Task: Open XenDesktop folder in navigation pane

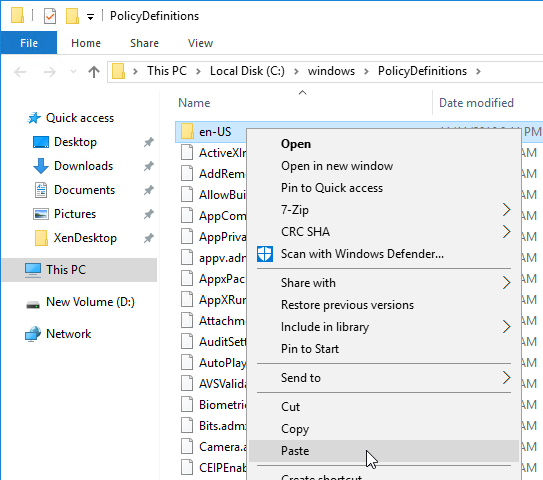Action: click(x=85, y=238)
